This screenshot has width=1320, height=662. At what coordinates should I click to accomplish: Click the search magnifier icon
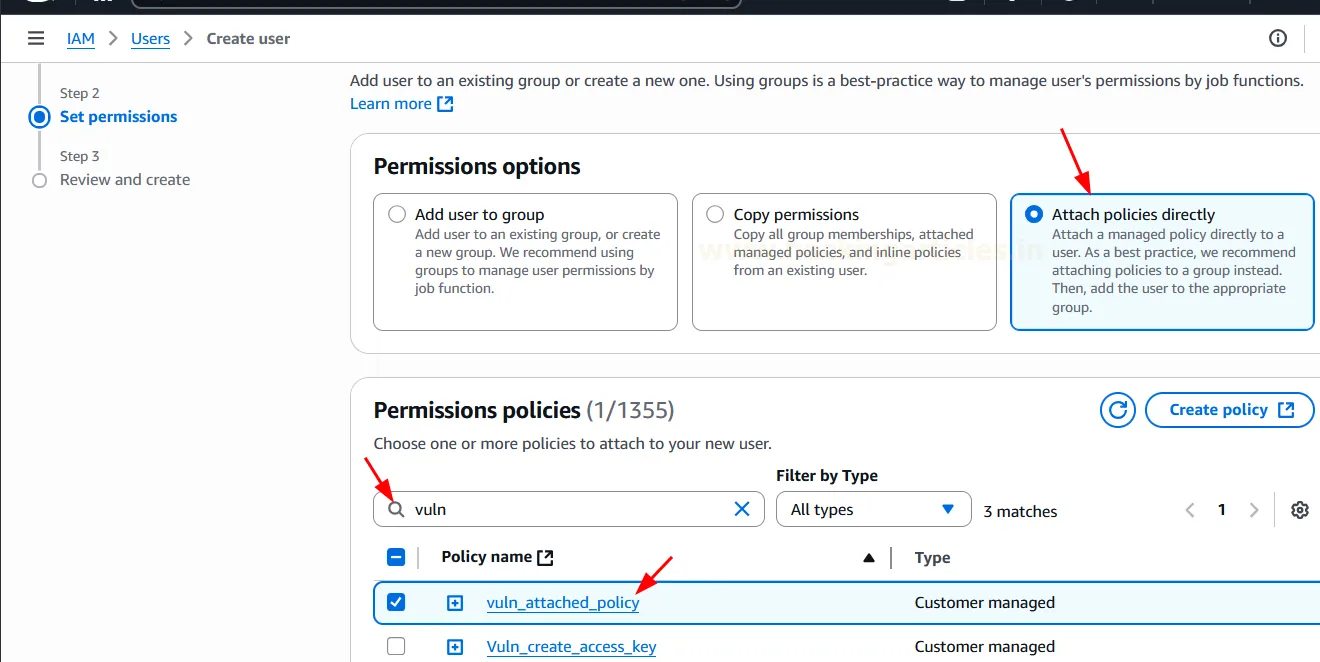coord(397,509)
